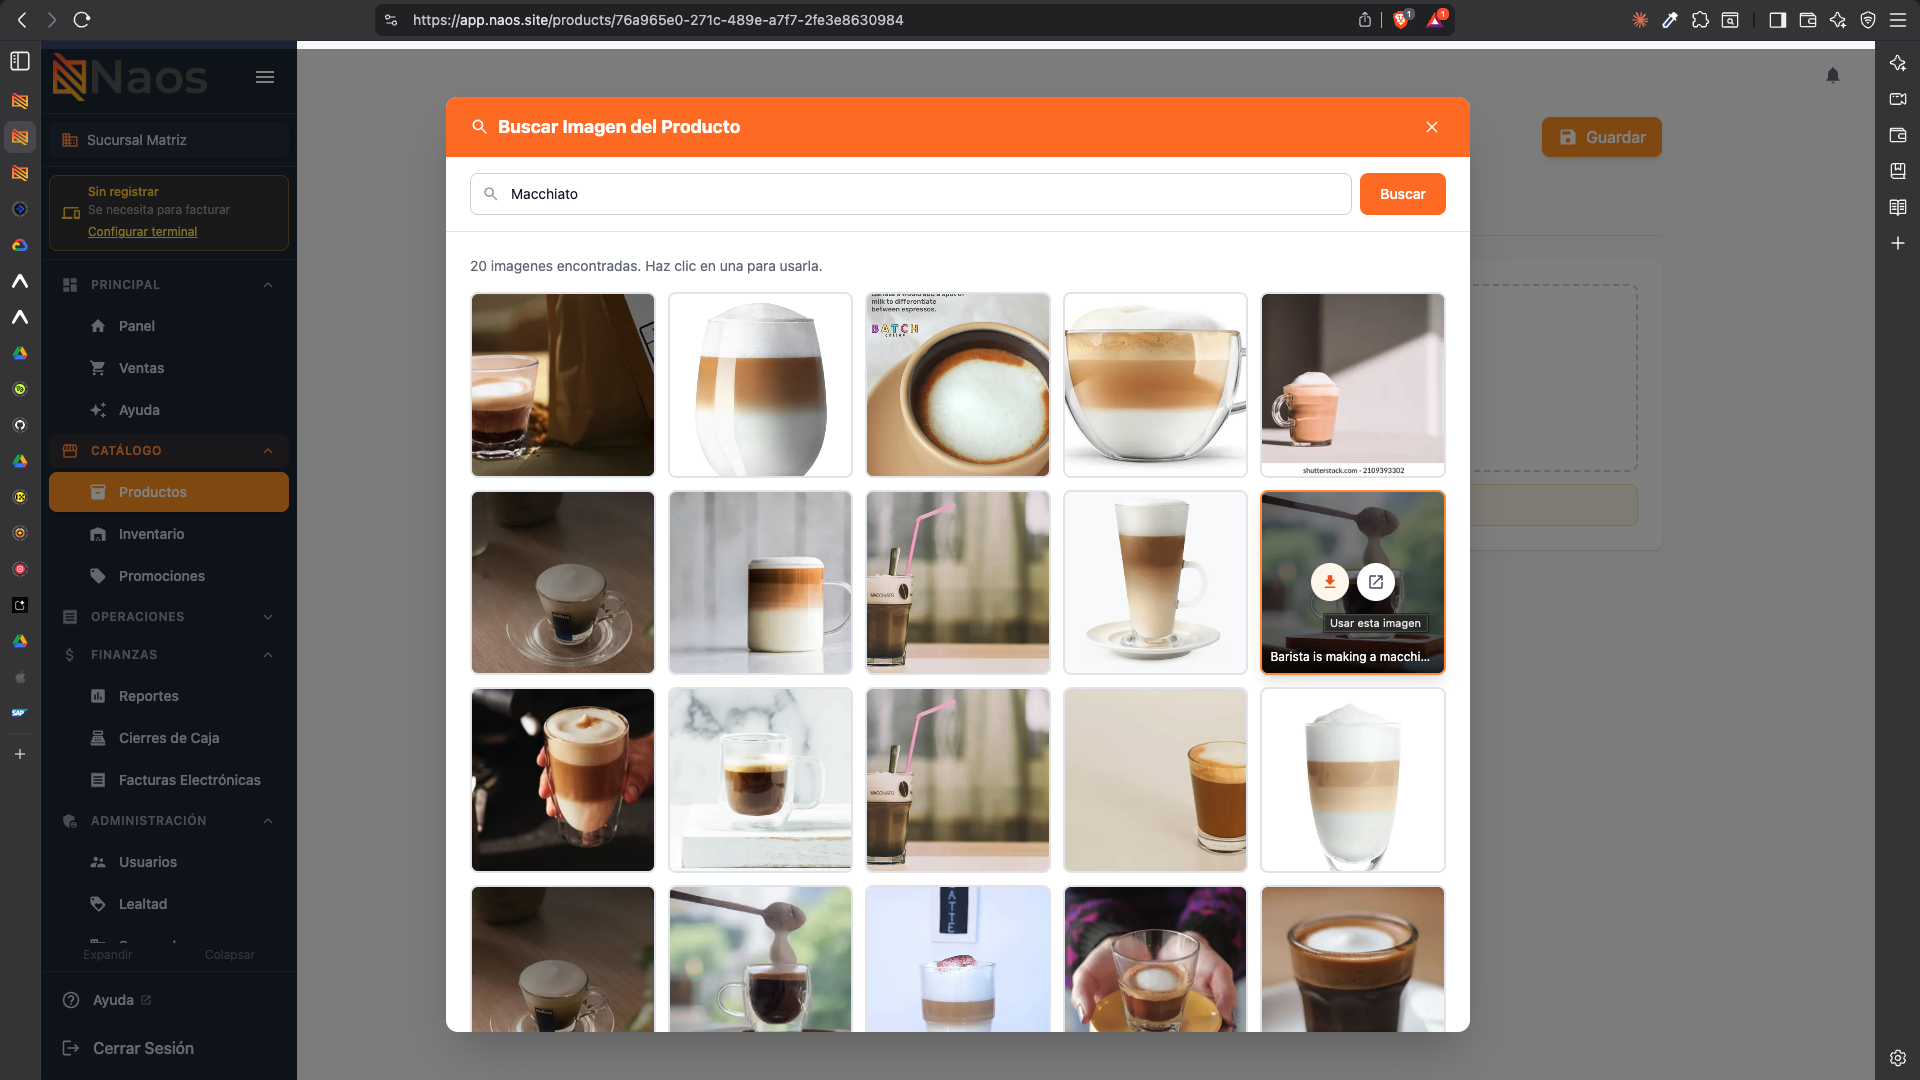
Task: Click the Buscar button
Action: click(x=1402, y=194)
